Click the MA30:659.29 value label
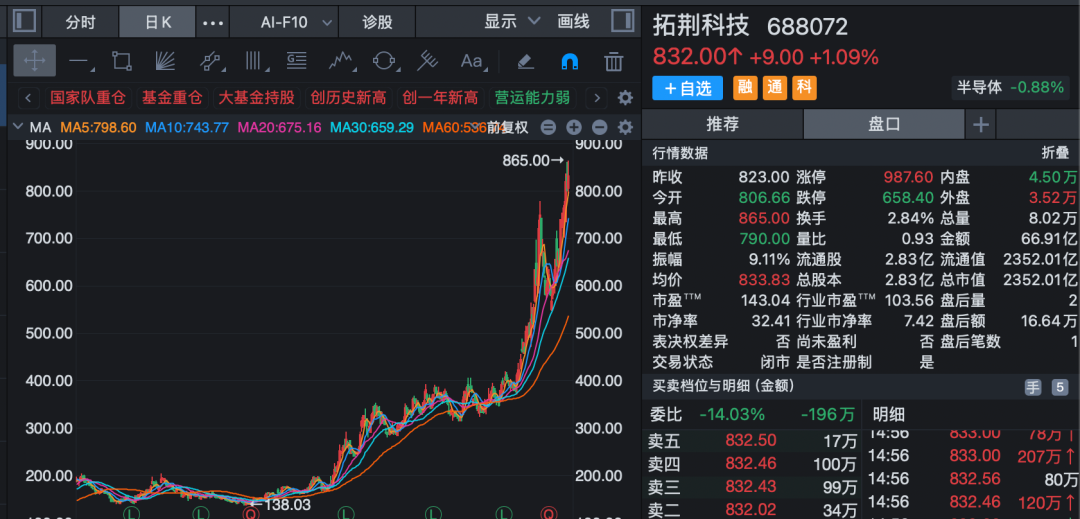Screen dimensions: 1080x519 coord(372,127)
